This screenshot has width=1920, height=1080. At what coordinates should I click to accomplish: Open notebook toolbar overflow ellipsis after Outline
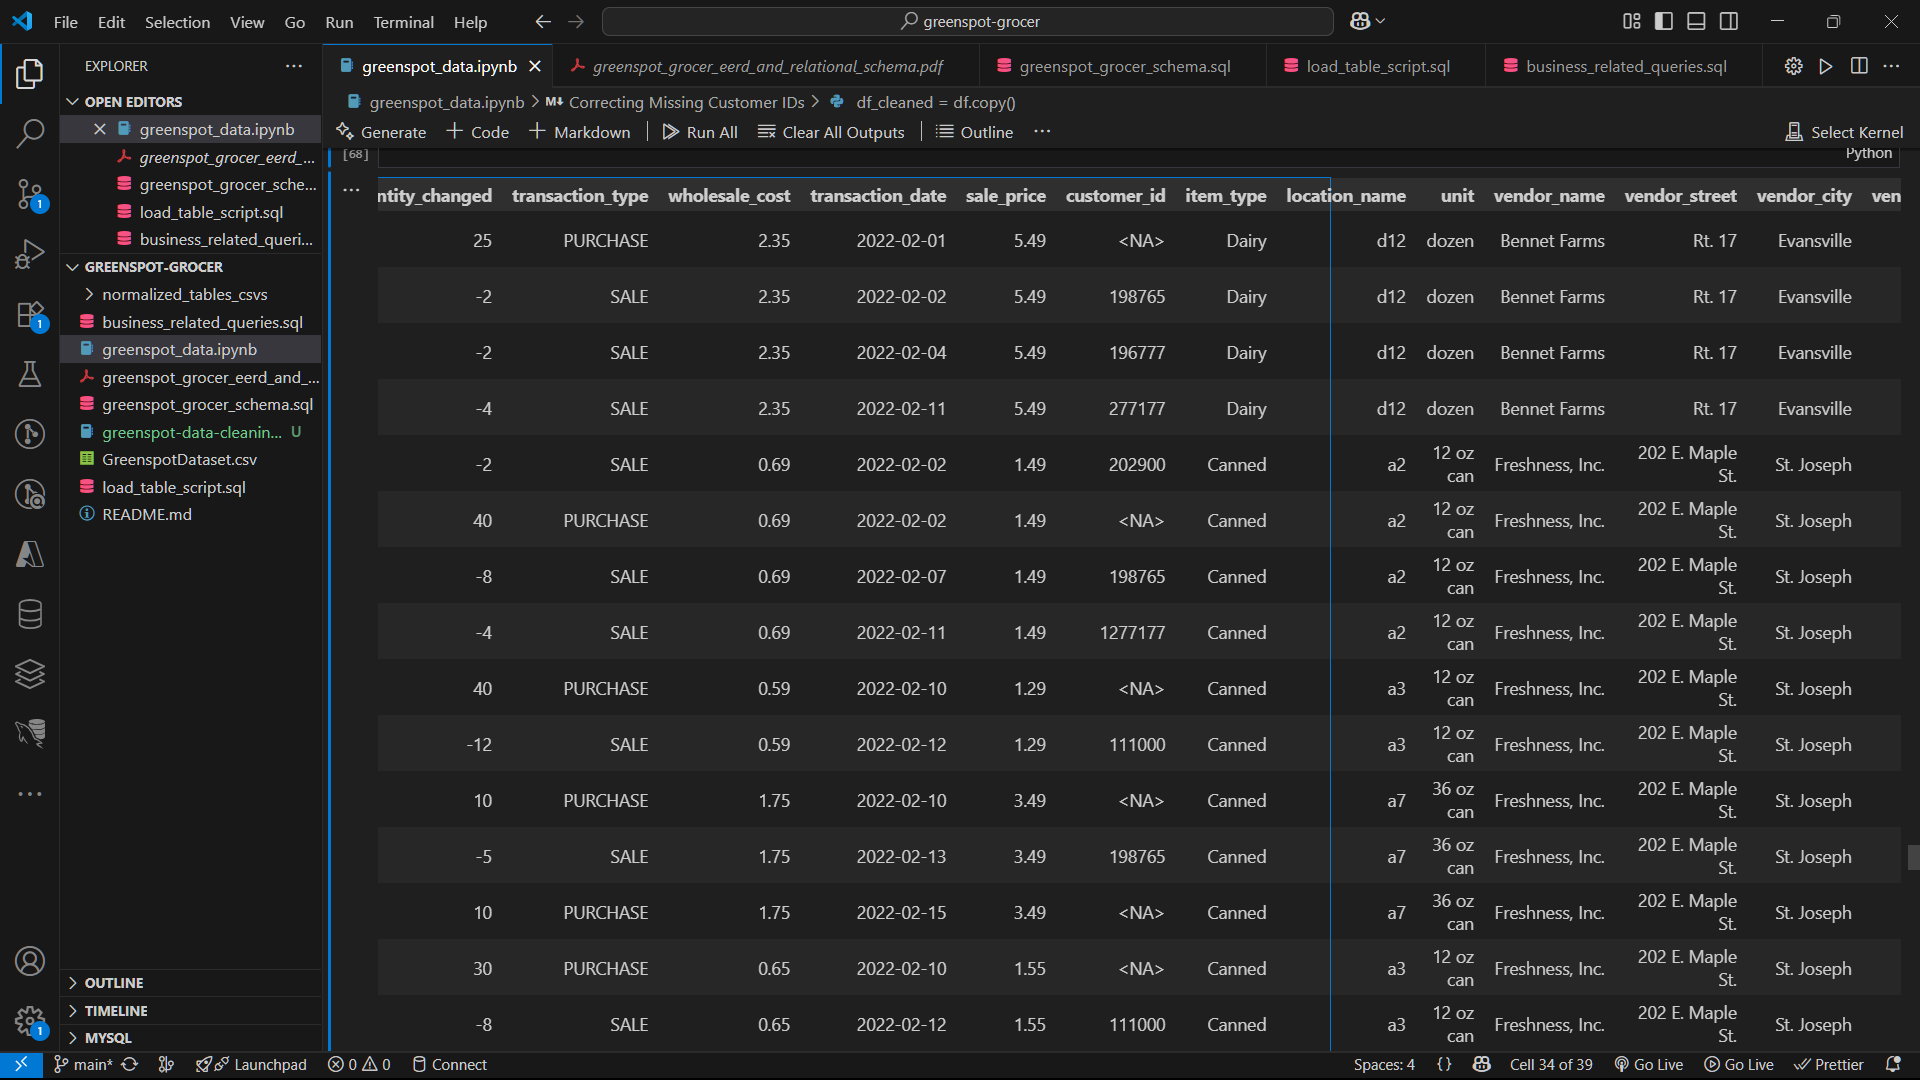[1042, 132]
